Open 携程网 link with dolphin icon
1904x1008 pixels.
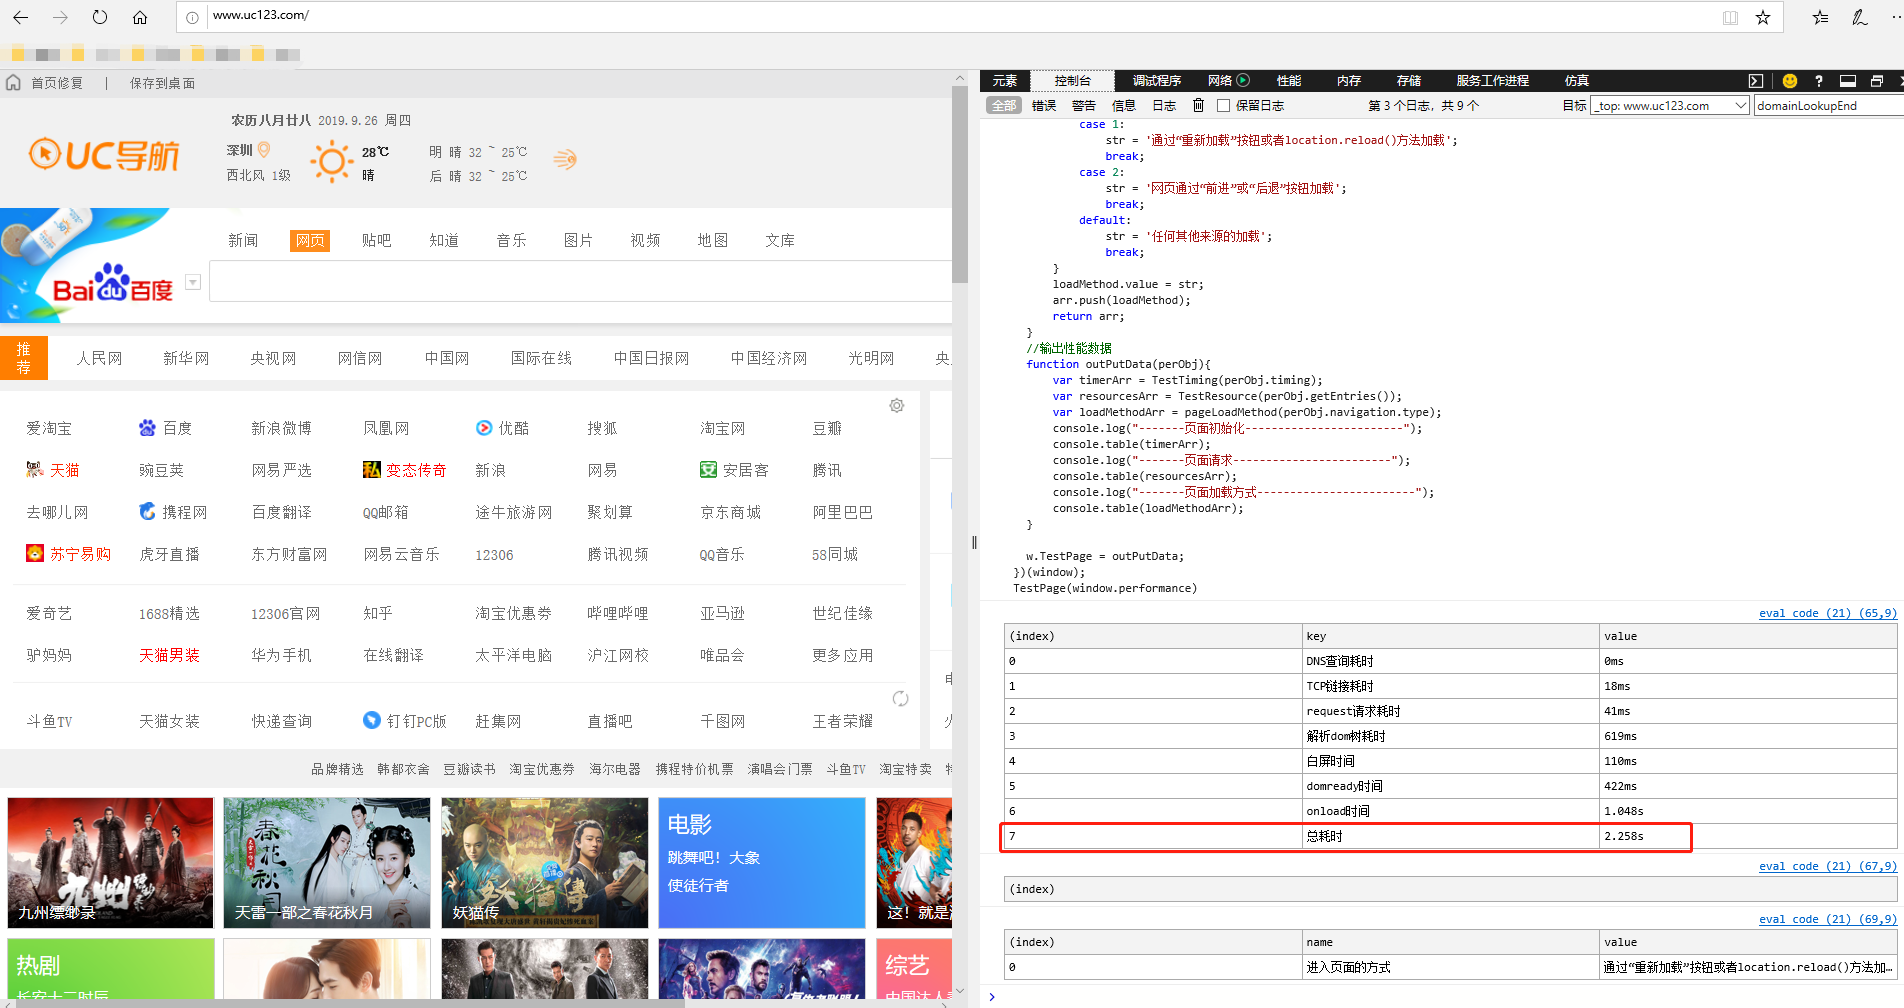click(x=173, y=512)
